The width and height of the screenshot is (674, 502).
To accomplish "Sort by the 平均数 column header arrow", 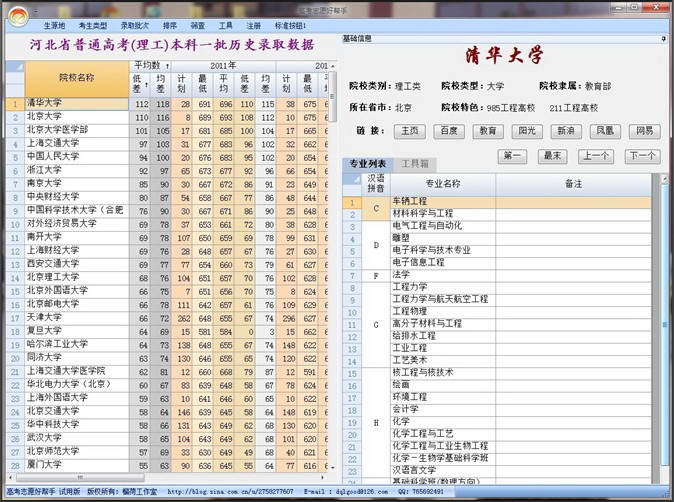I will 168,66.
